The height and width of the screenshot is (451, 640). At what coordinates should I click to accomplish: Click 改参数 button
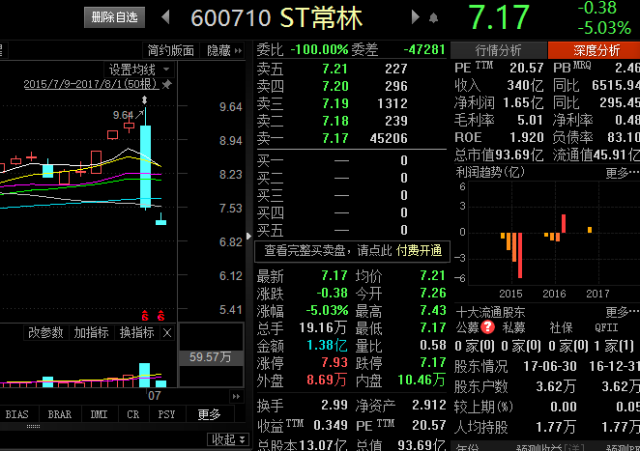46,333
